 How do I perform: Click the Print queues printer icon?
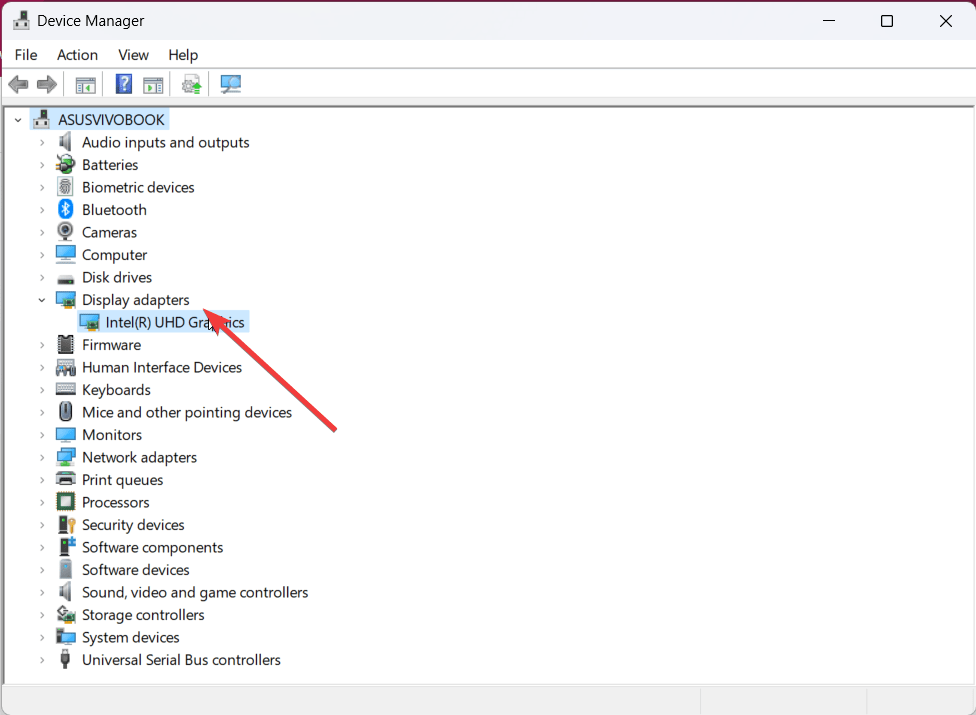click(65, 479)
